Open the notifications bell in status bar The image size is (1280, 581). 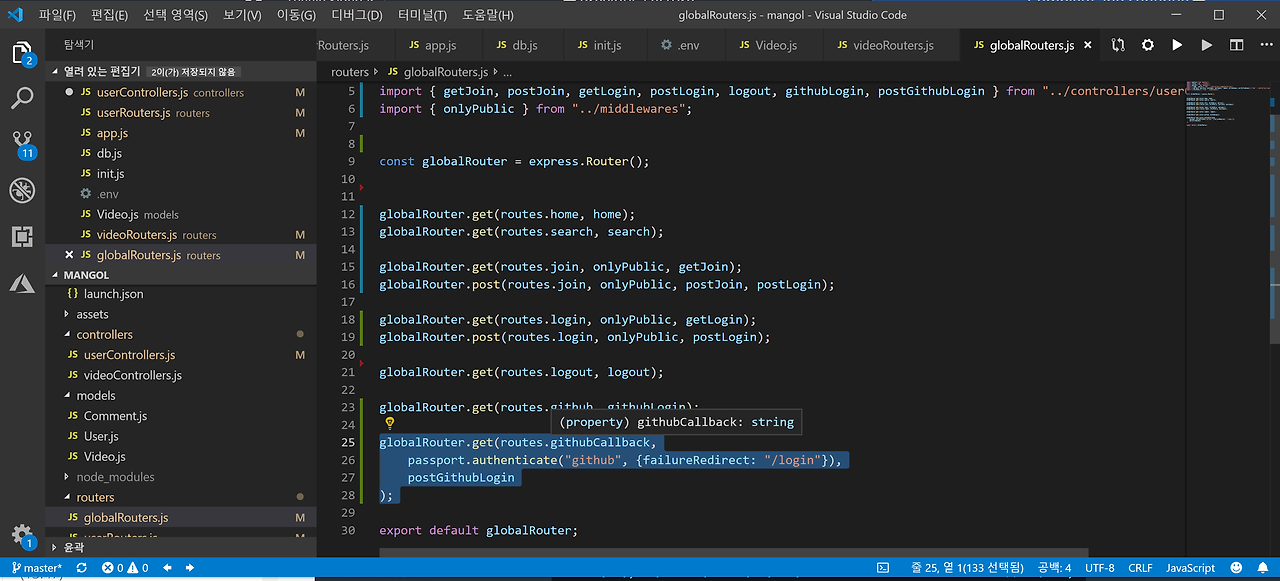(1261, 568)
